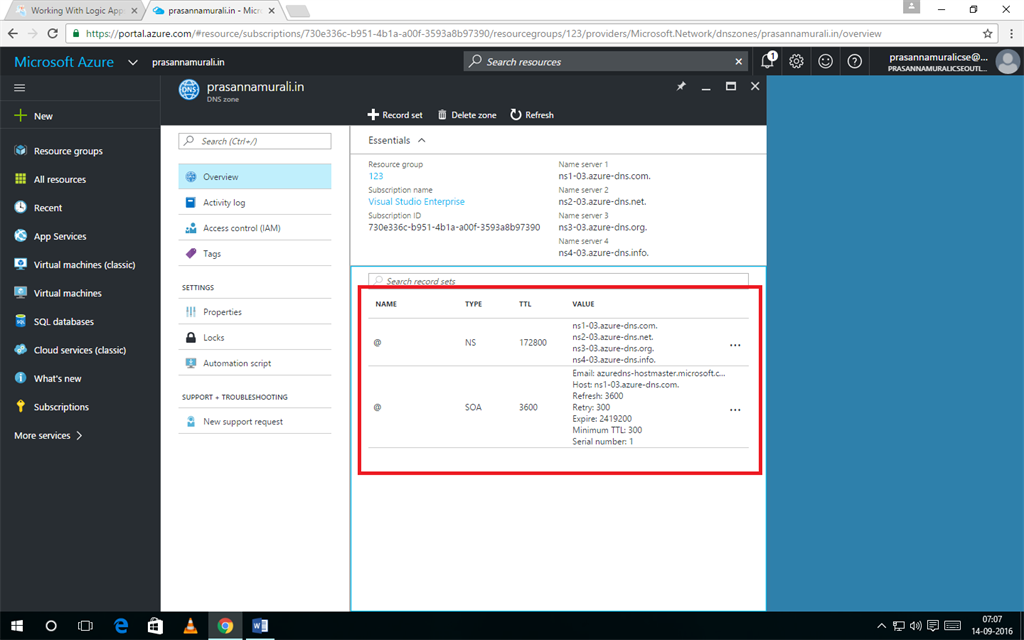Open Visual Studio Enterprise subscription link
This screenshot has width=1024, height=640.
pyautogui.click(x=417, y=202)
